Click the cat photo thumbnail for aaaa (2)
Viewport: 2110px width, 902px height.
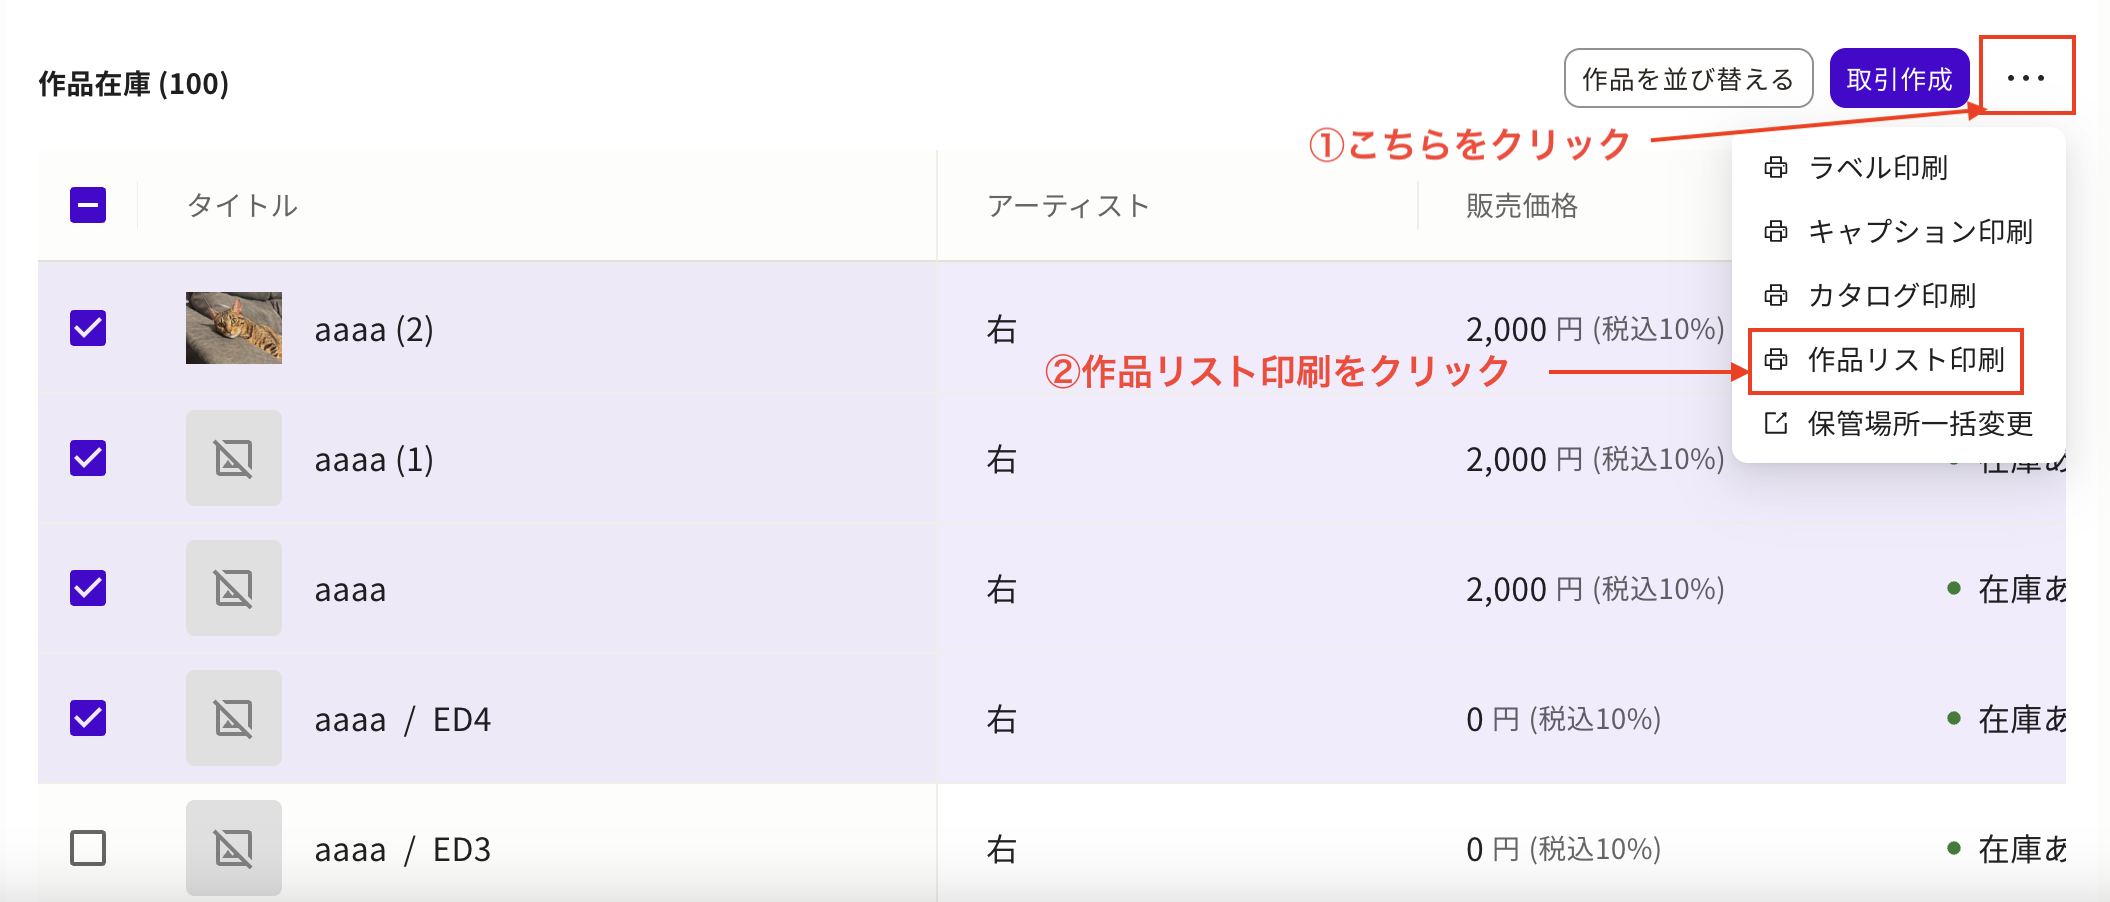pyautogui.click(x=233, y=328)
